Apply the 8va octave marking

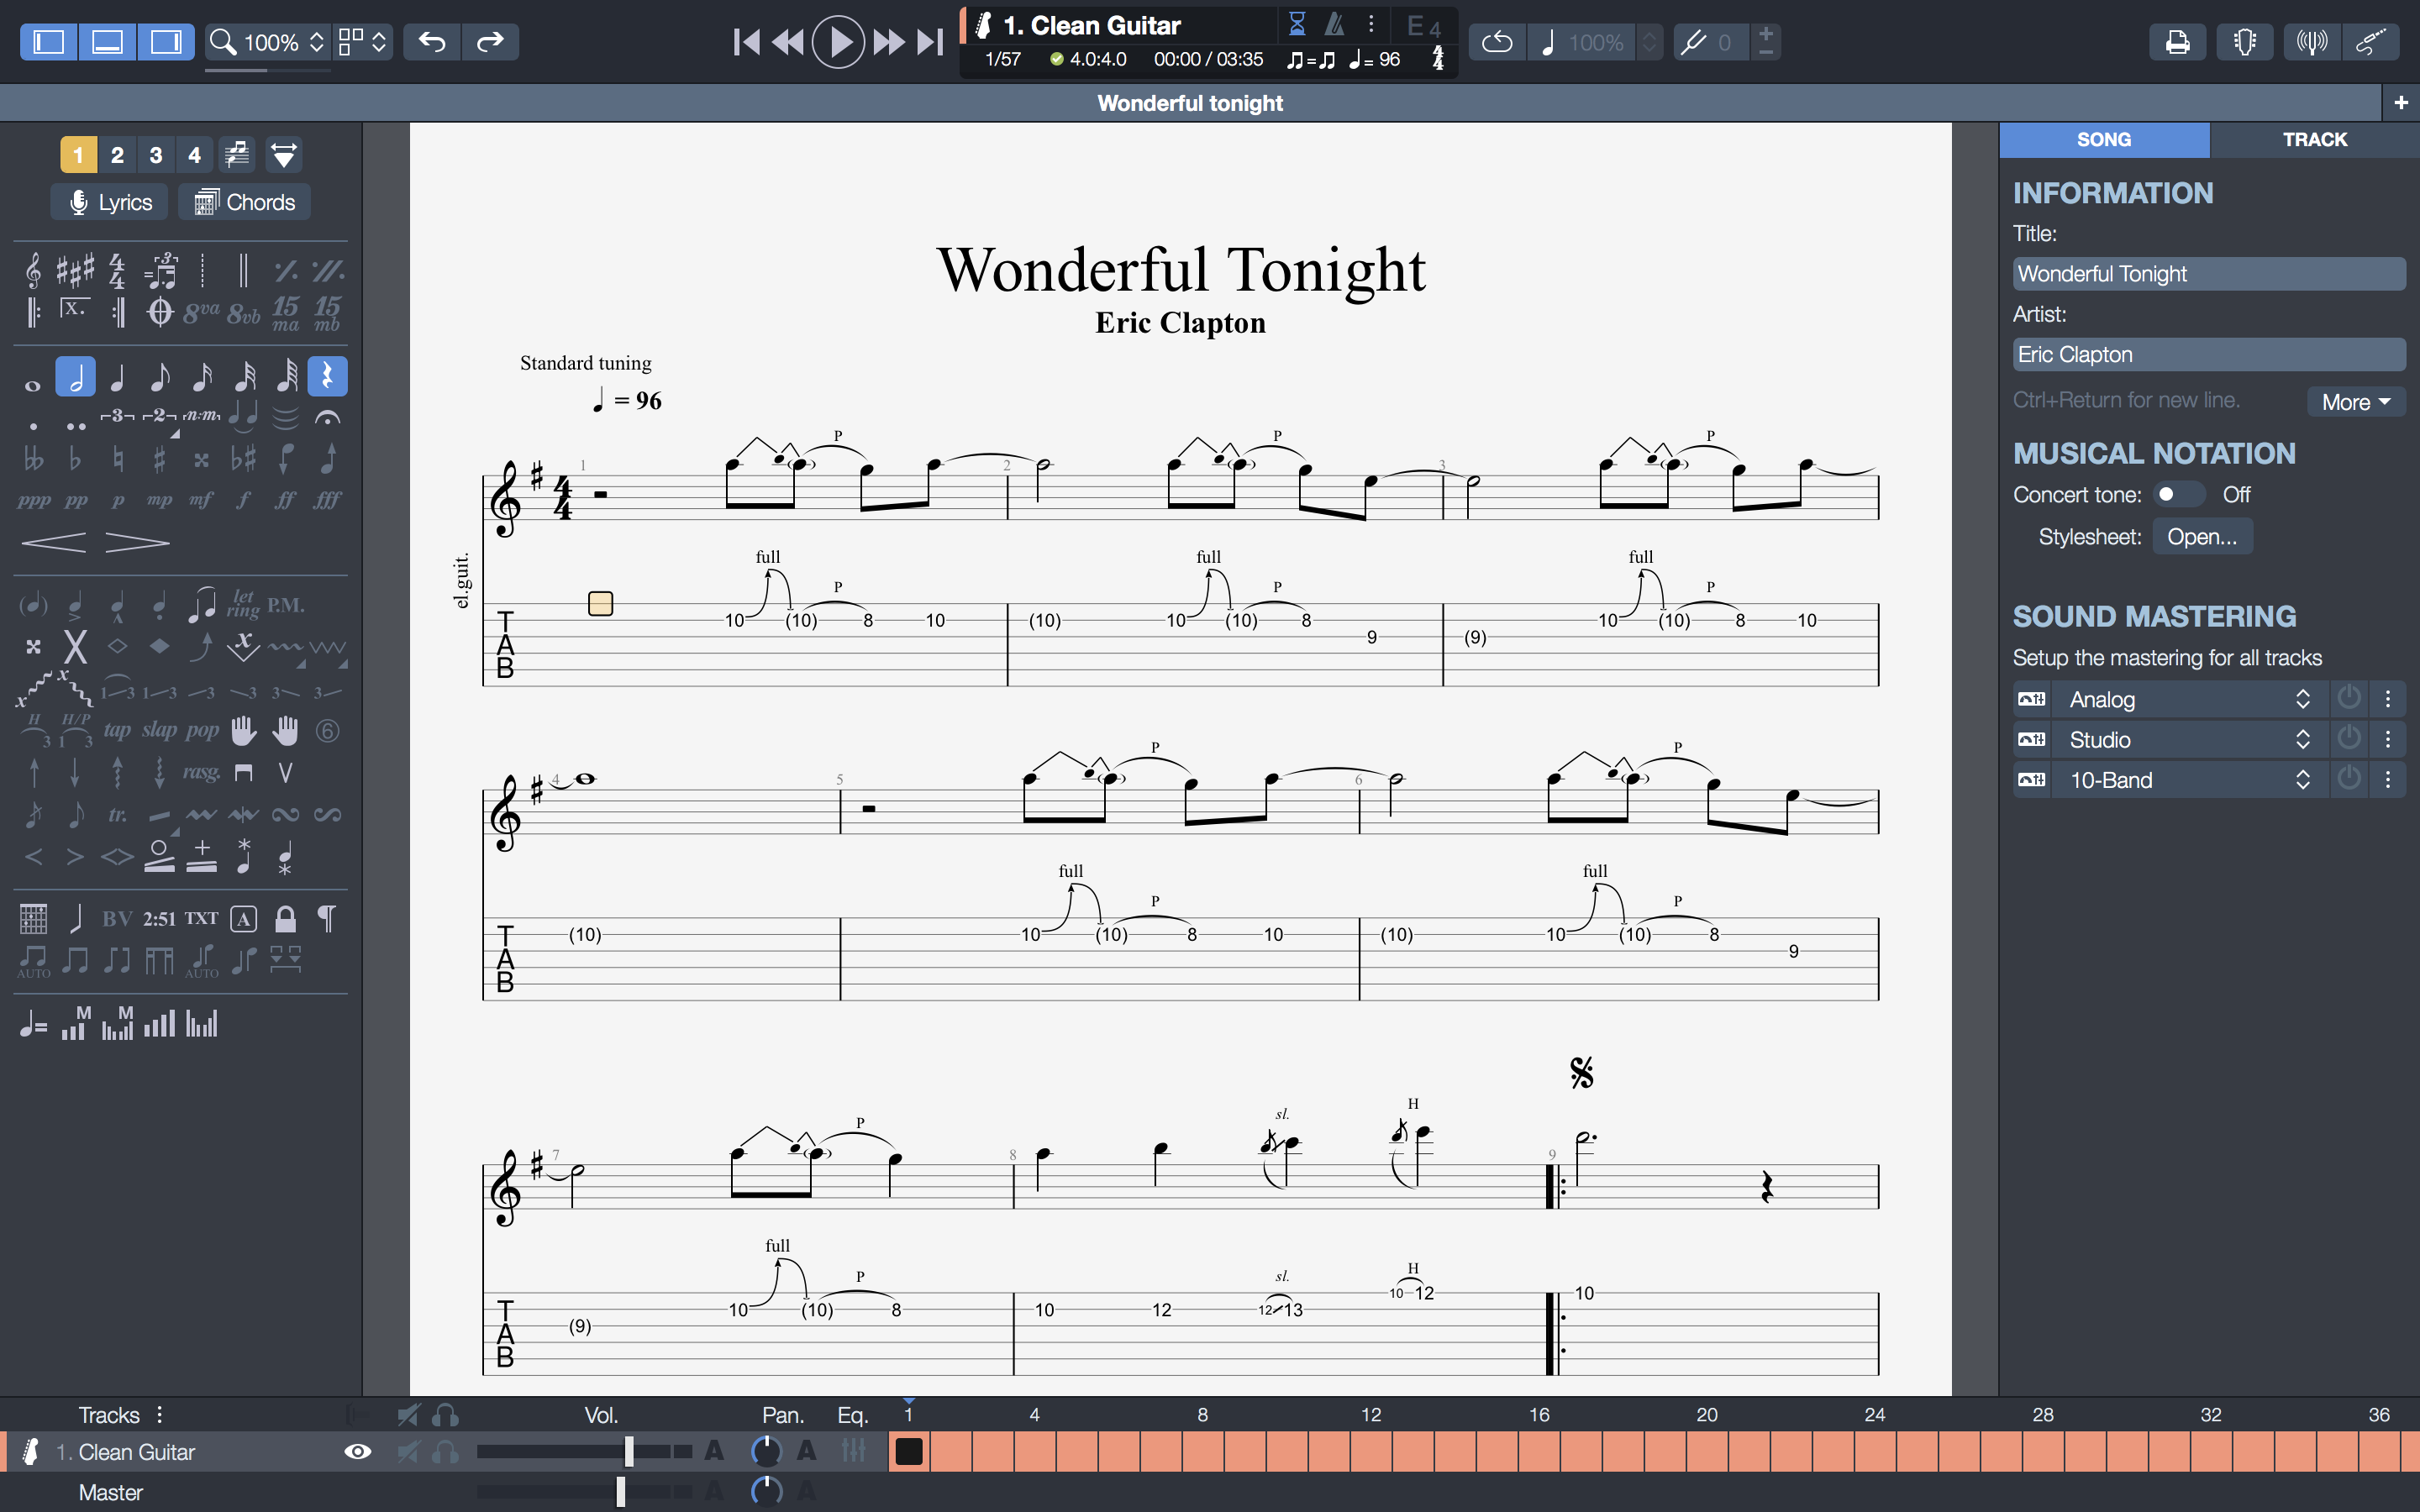pos(201,313)
